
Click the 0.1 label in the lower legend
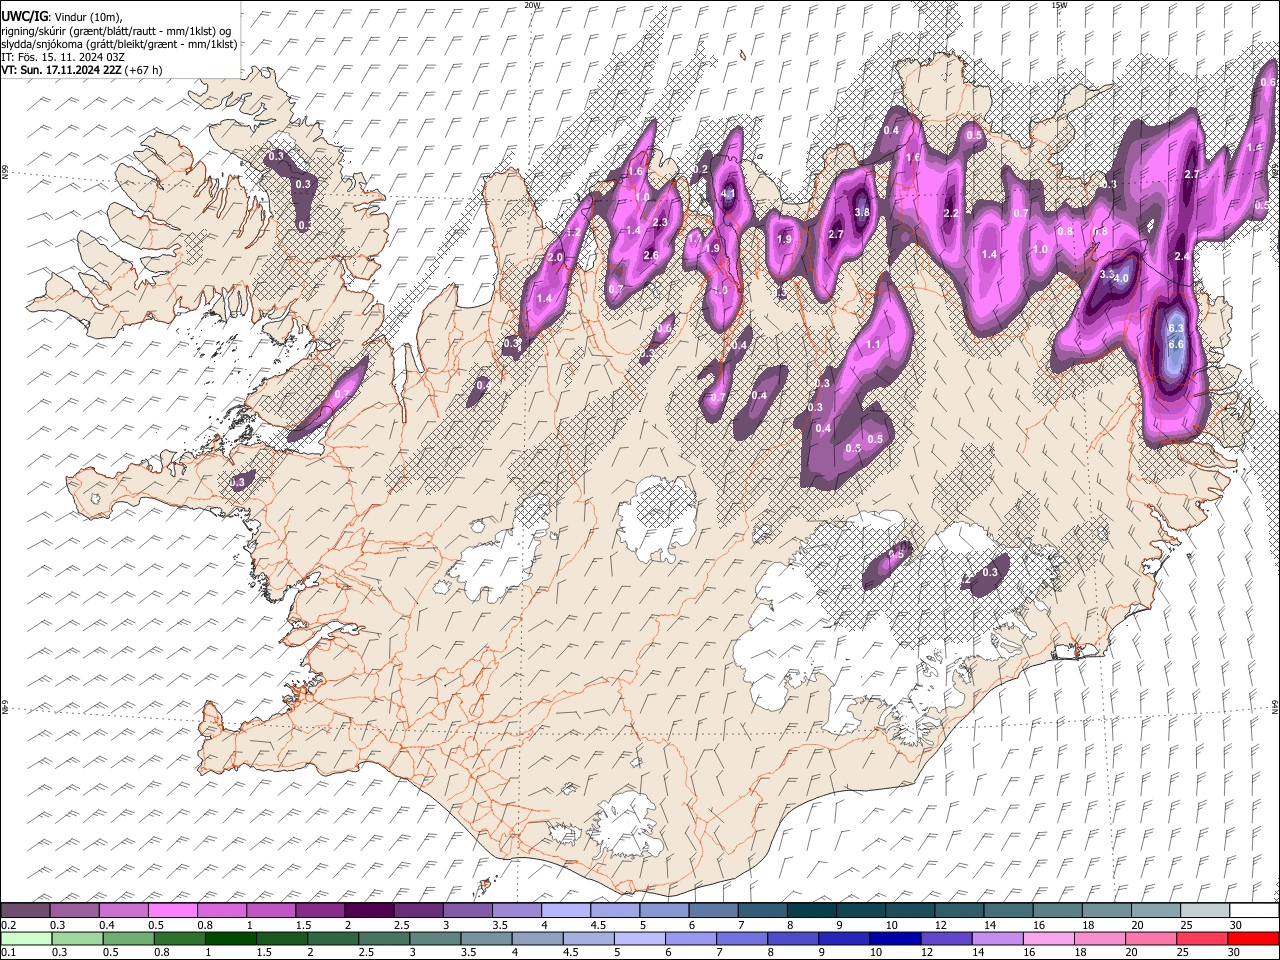click(x=8, y=952)
